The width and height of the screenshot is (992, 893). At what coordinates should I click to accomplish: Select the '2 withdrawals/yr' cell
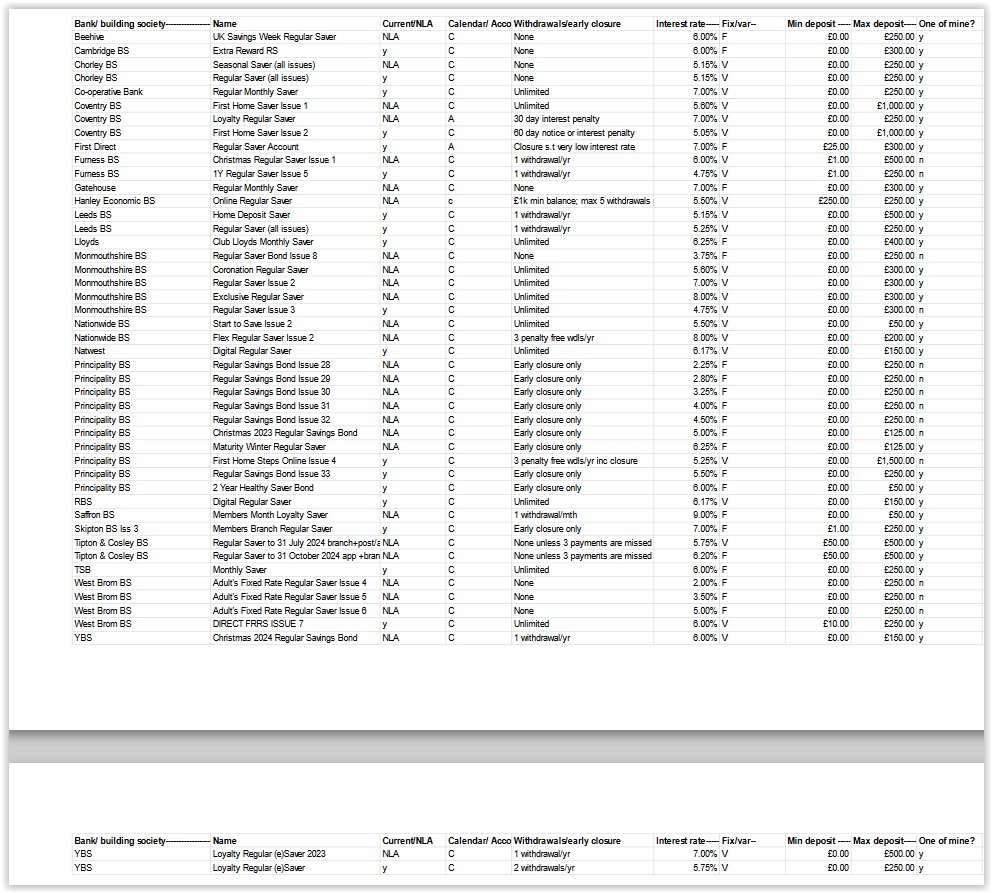click(x=543, y=868)
